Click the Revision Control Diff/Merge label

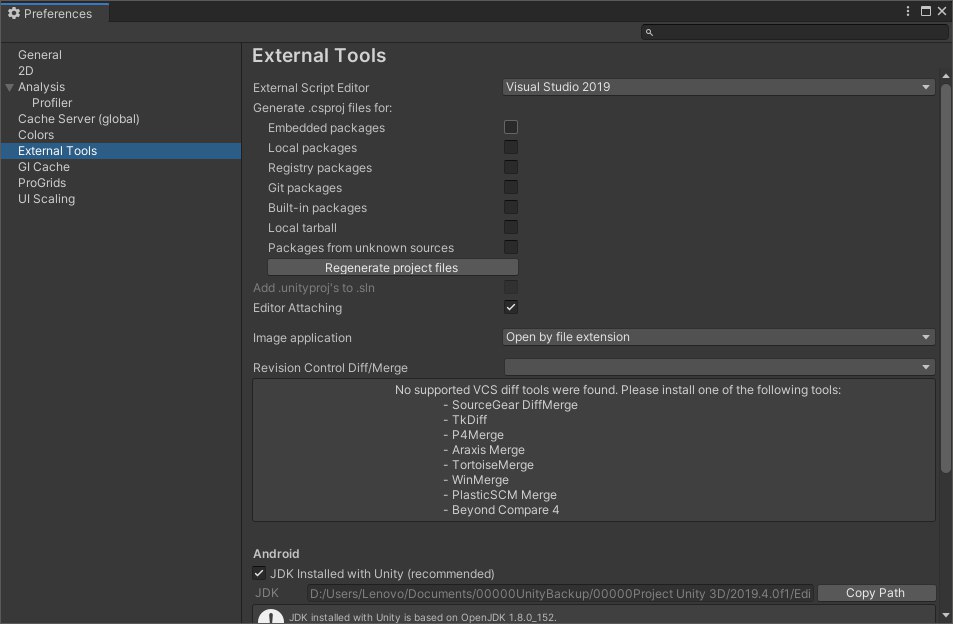point(330,368)
